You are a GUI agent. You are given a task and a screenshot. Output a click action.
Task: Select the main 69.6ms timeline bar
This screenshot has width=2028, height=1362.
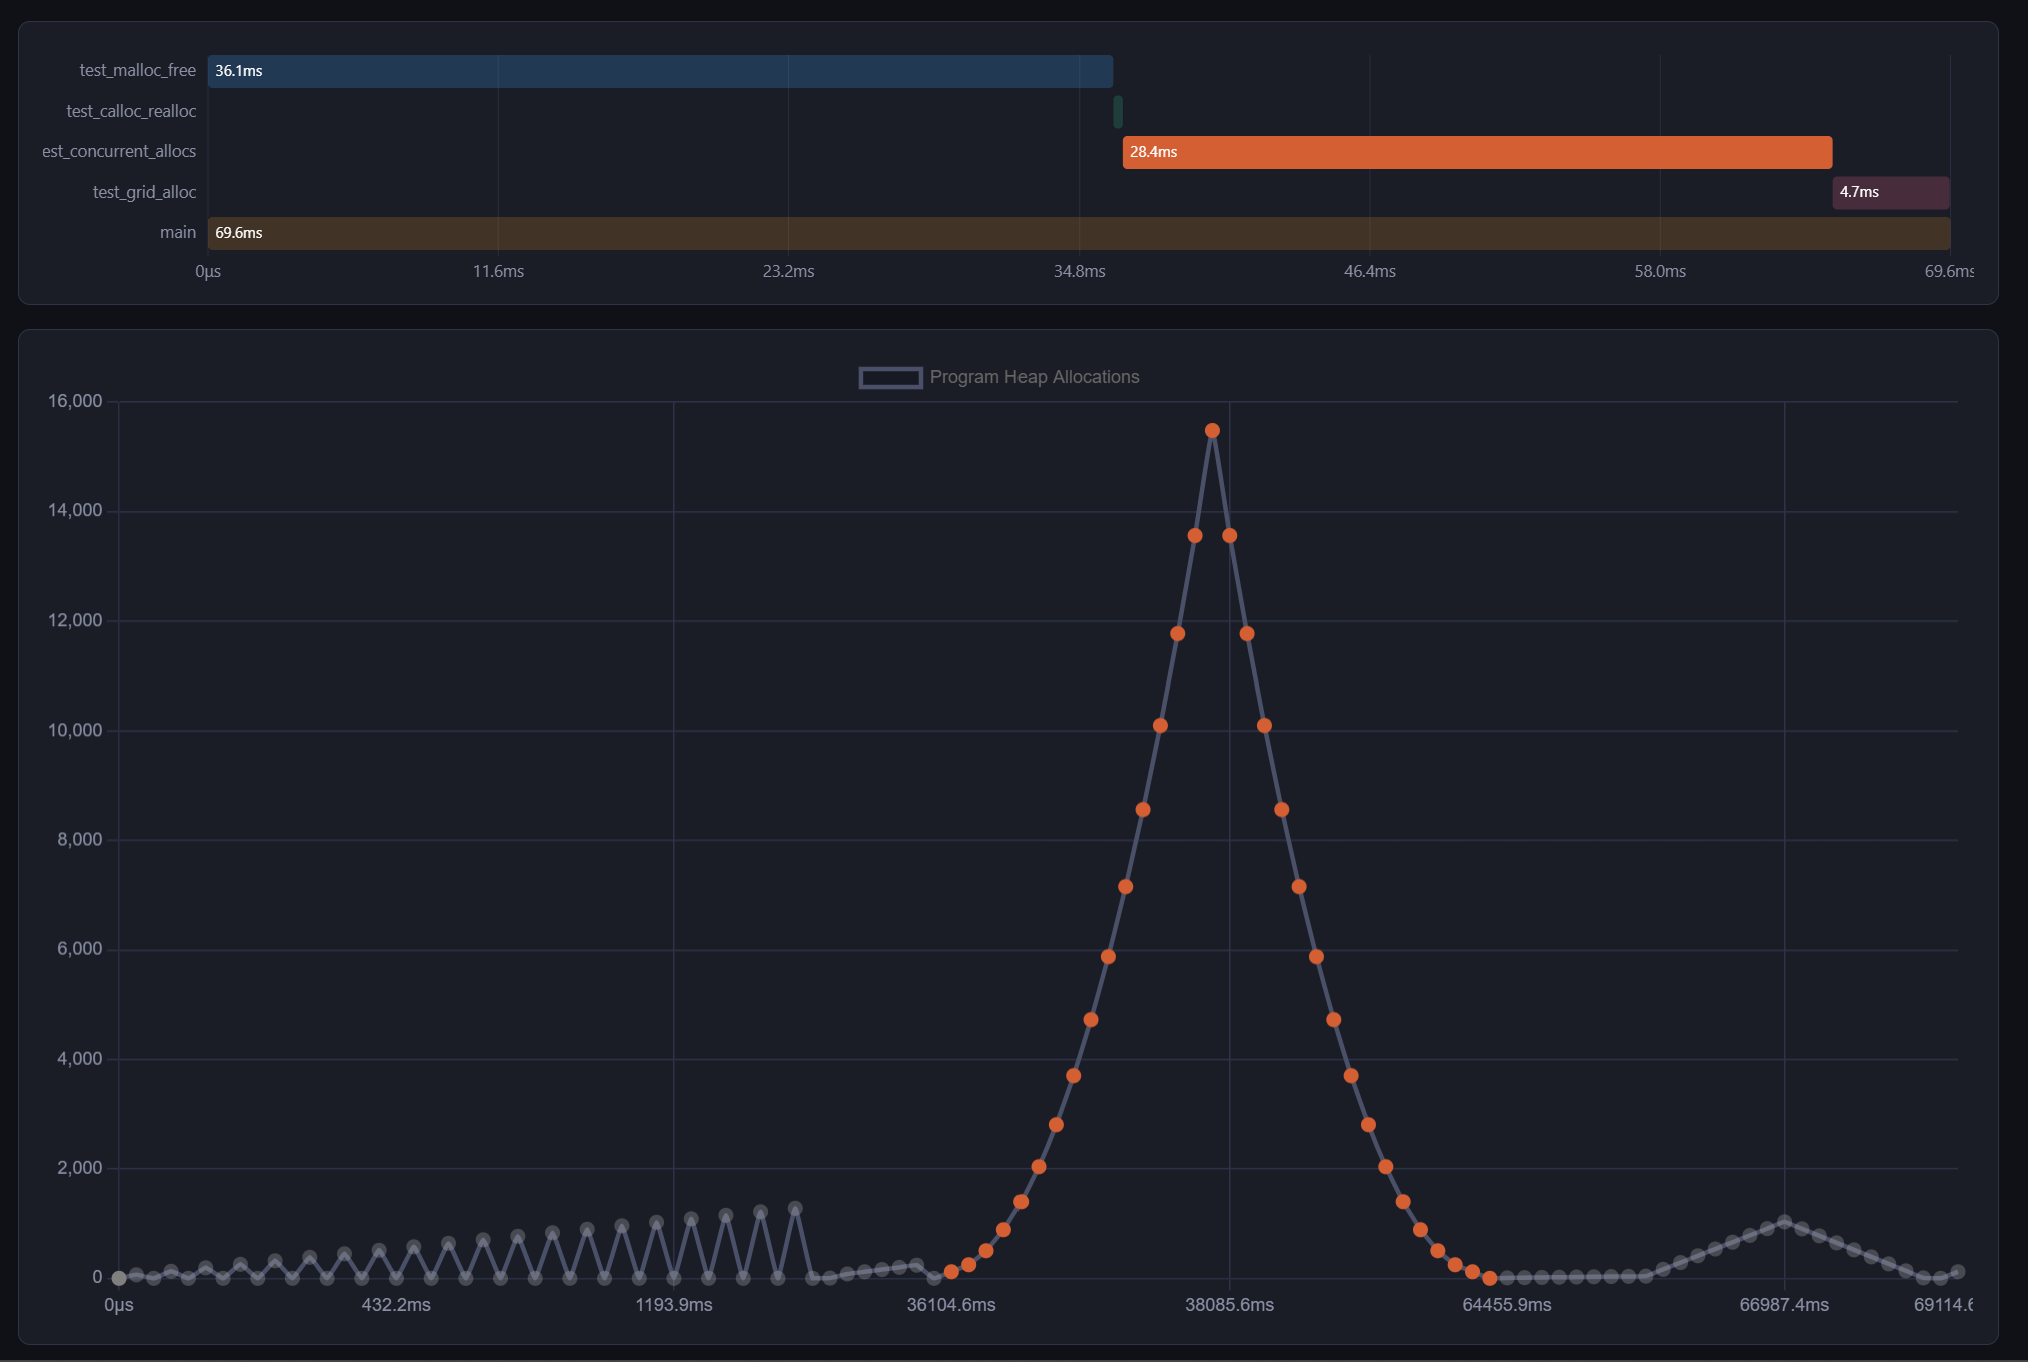coord(1078,233)
